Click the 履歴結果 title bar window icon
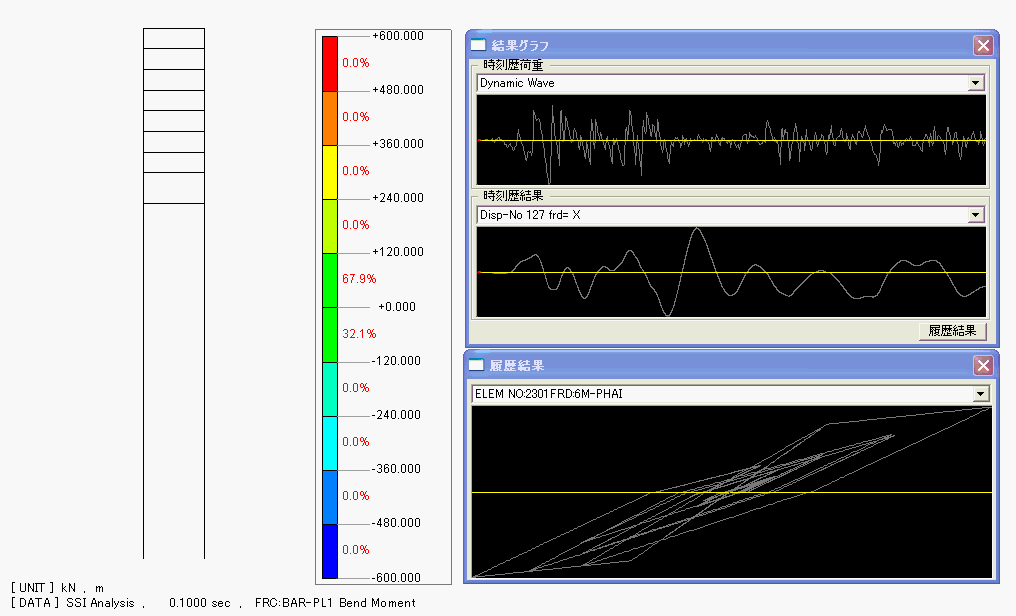This screenshot has height=616, width=1016. [x=476, y=365]
